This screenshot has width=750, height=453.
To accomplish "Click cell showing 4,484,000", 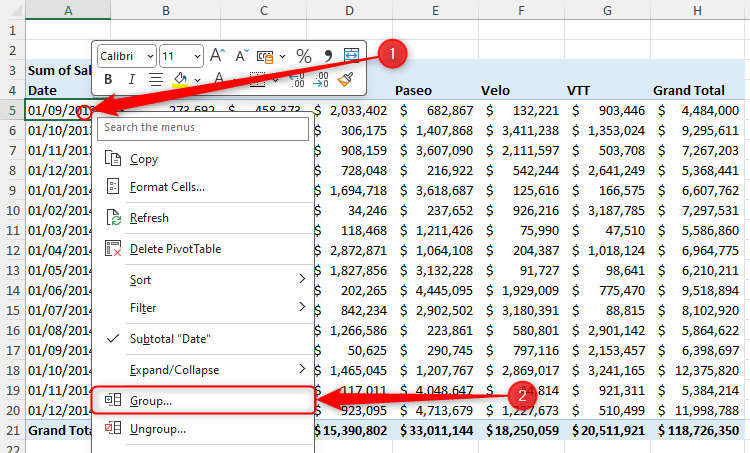I will tap(698, 110).
